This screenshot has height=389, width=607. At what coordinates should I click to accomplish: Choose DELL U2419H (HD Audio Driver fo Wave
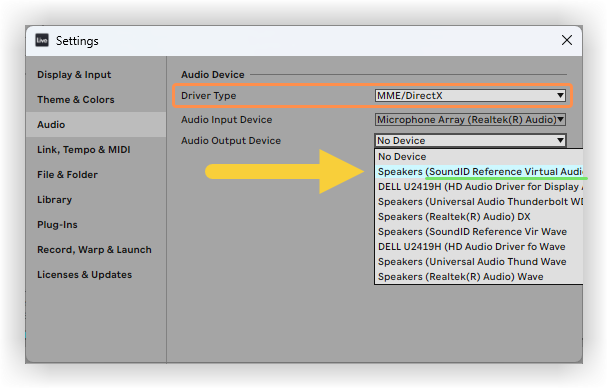479,247
